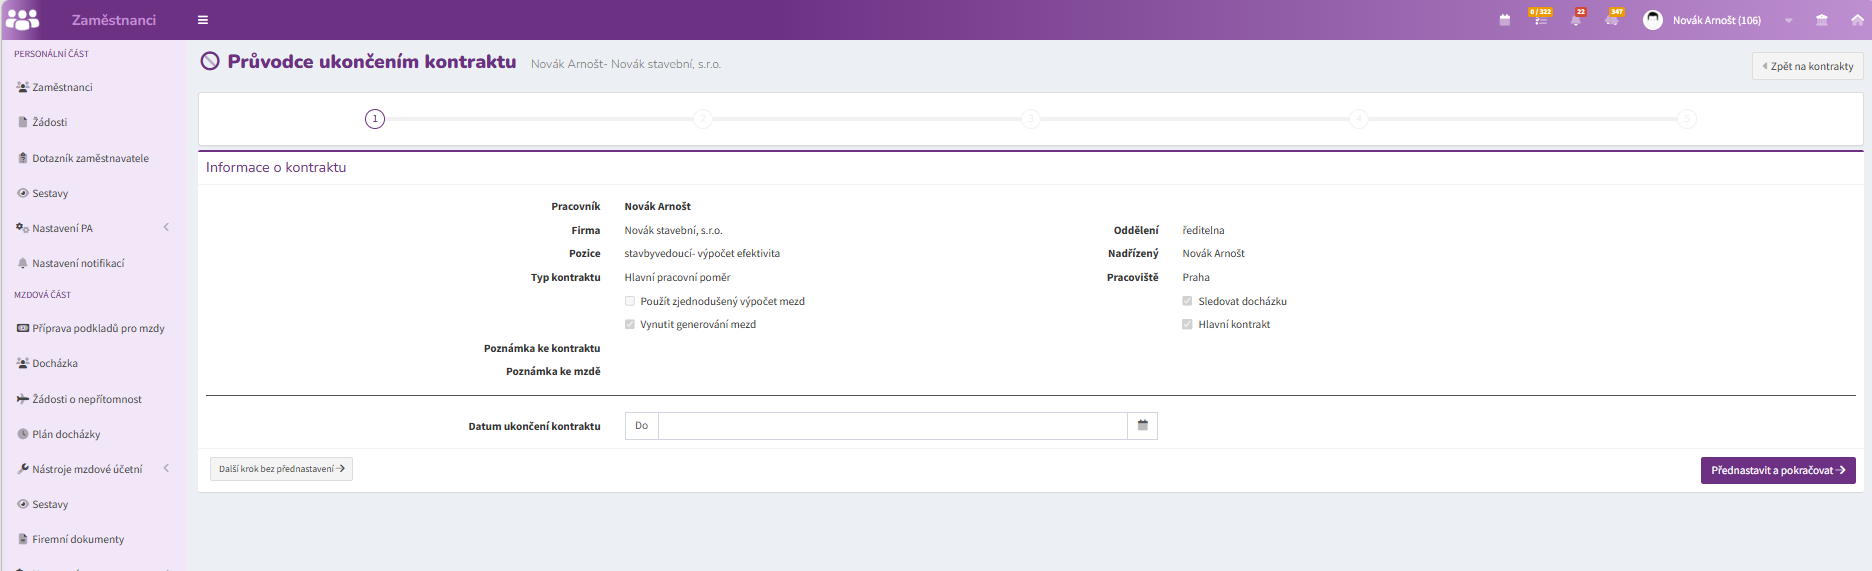The image size is (1872, 571).
Task: Click wizard step 1 marker on progress bar
Action: [x=375, y=119]
